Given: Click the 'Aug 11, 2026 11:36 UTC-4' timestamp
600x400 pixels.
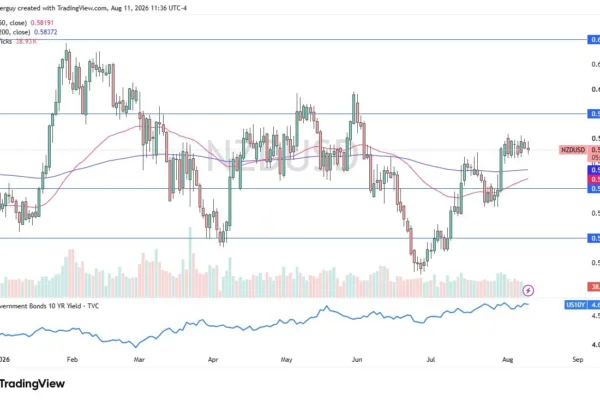Looking at the screenshot, I should [149, 8].
